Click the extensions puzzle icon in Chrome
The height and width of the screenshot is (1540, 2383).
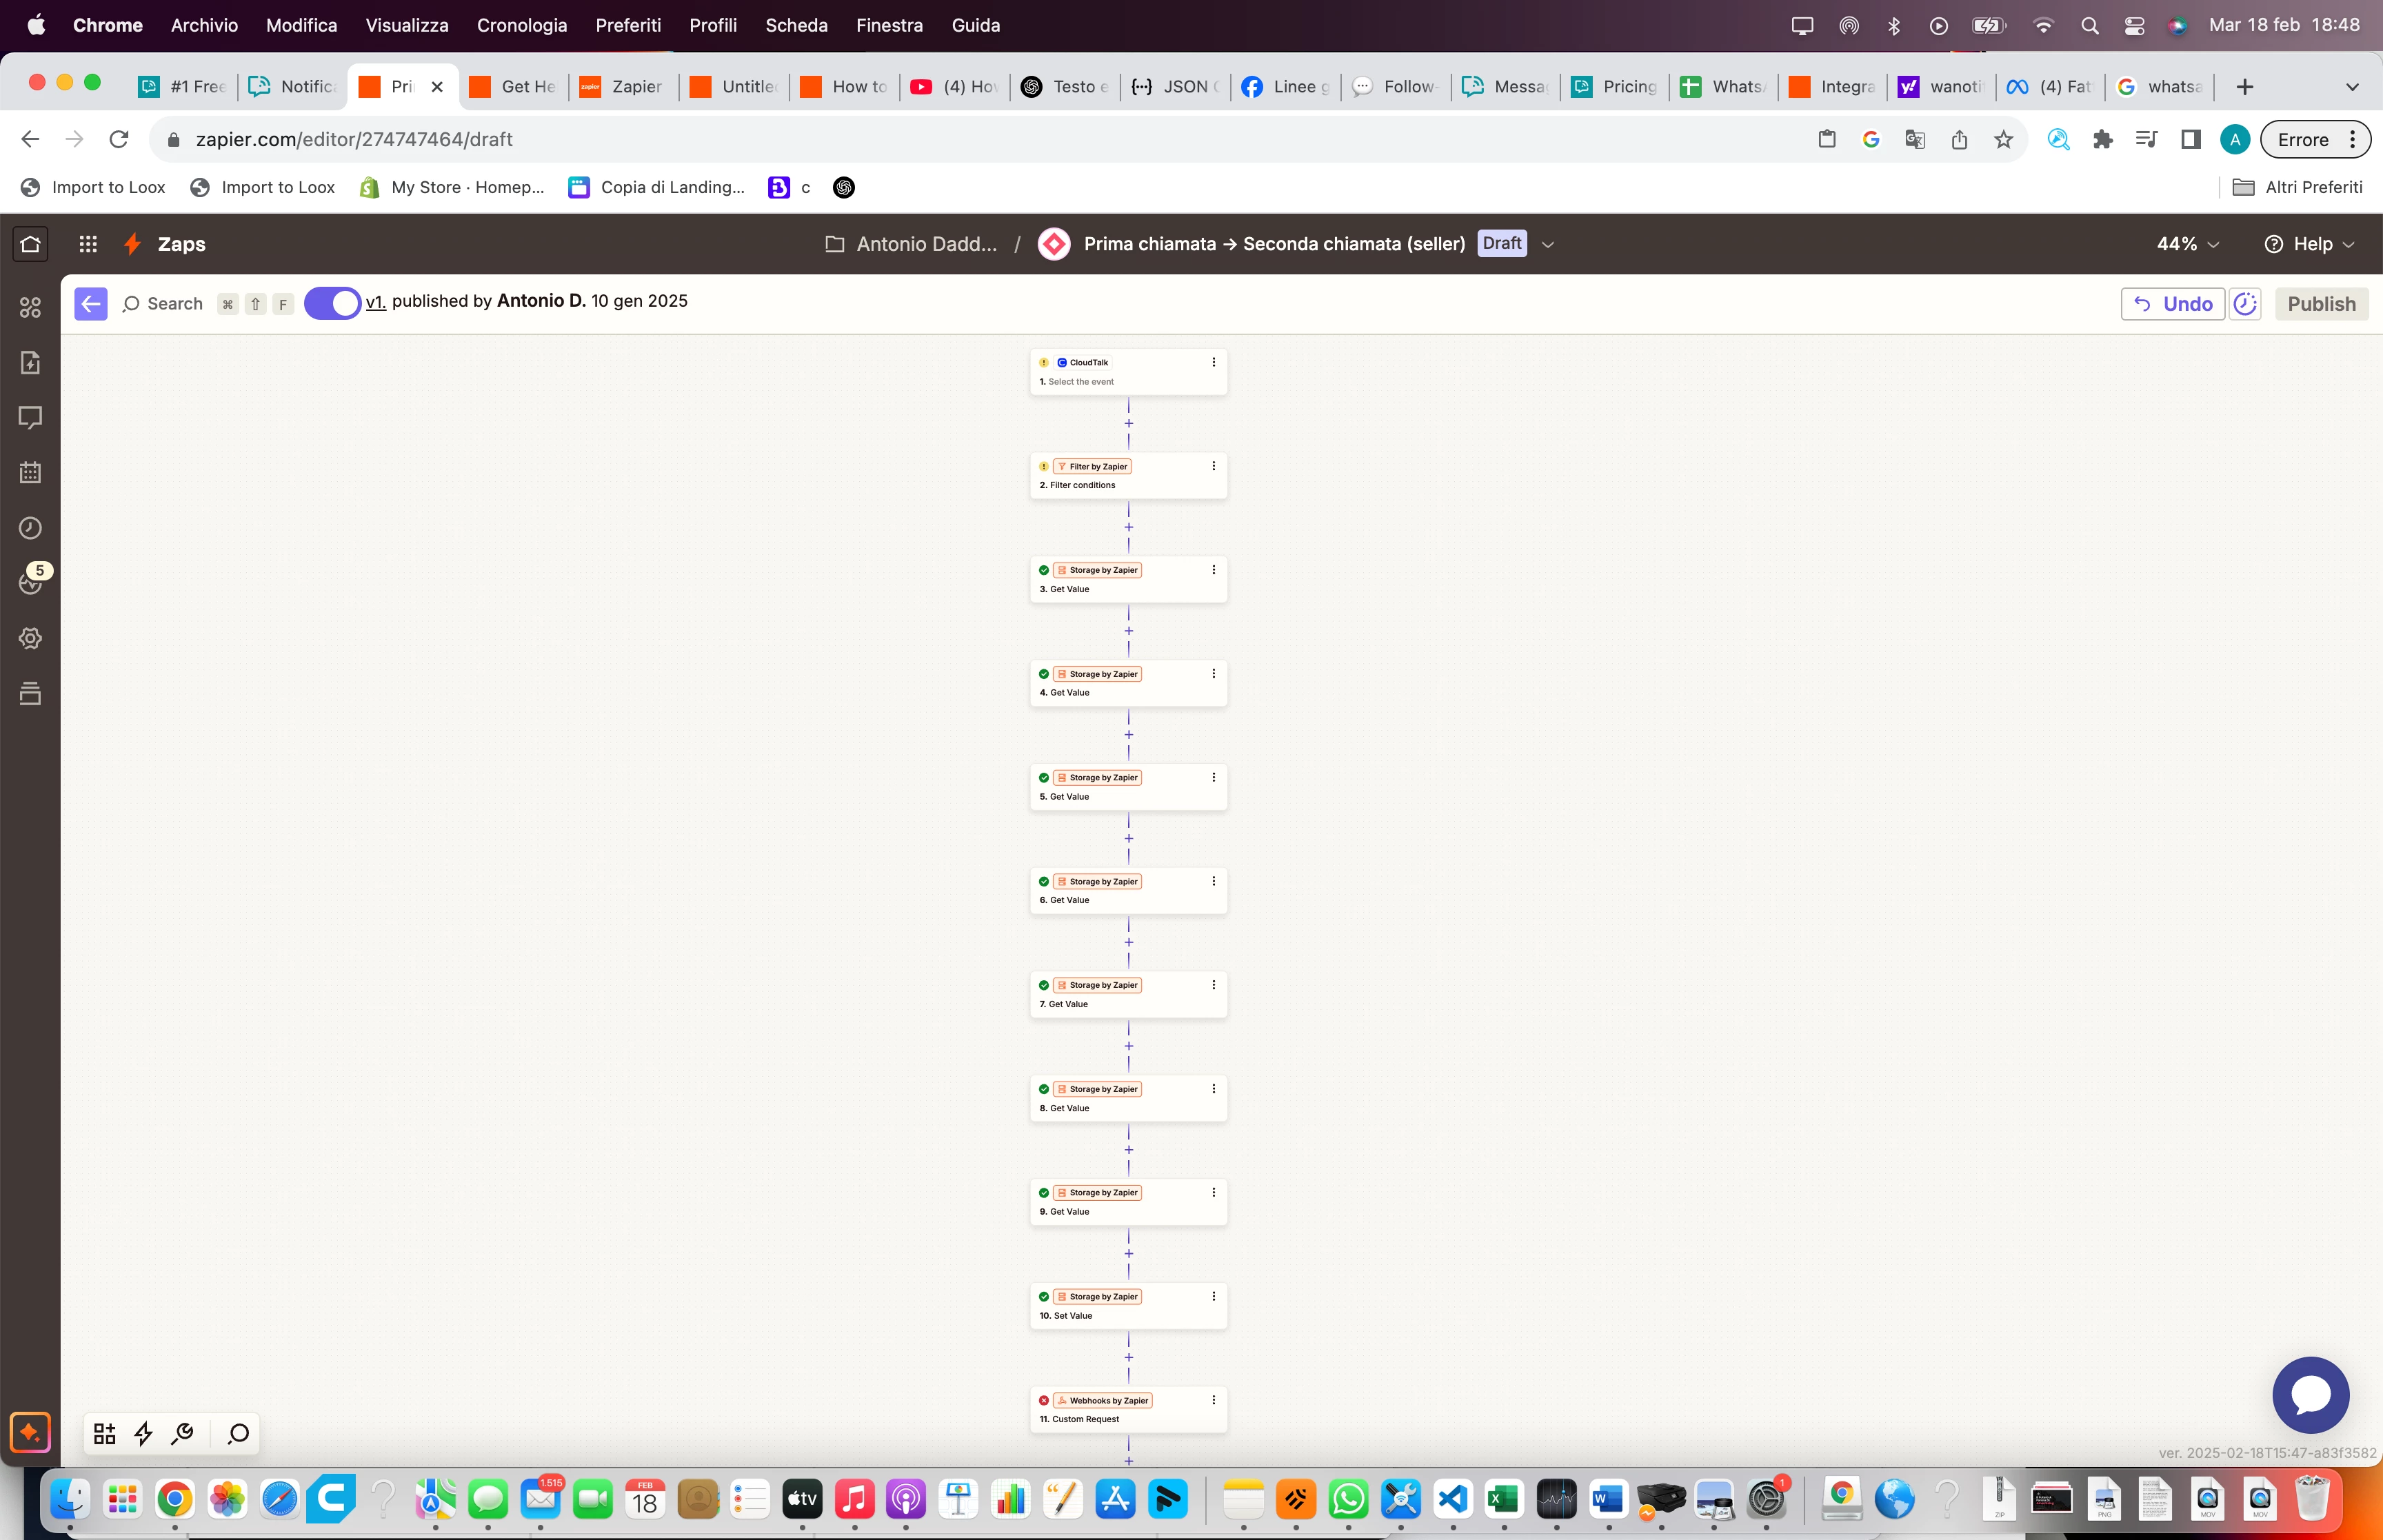[x=2102, y=140]
